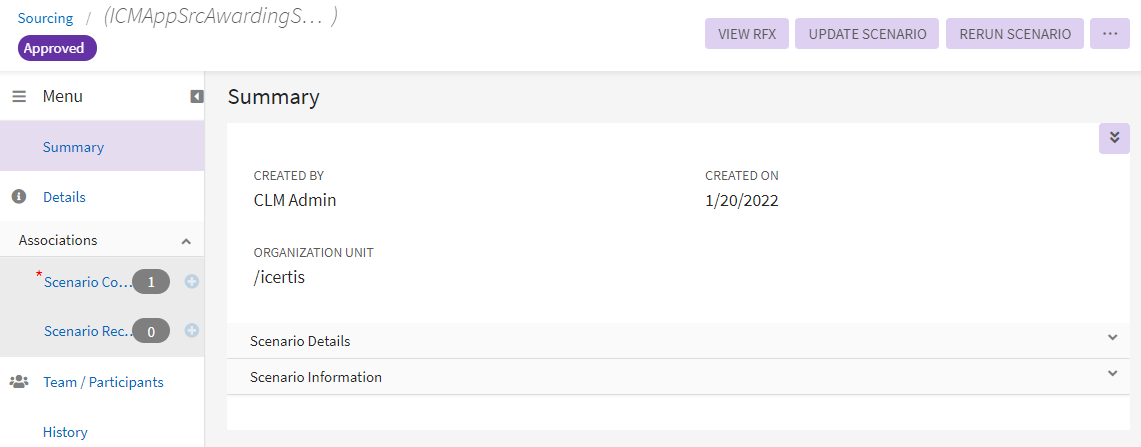Collapse the Associations section chevron
The height and width of the screenshot is (447, 1141).
186,241
